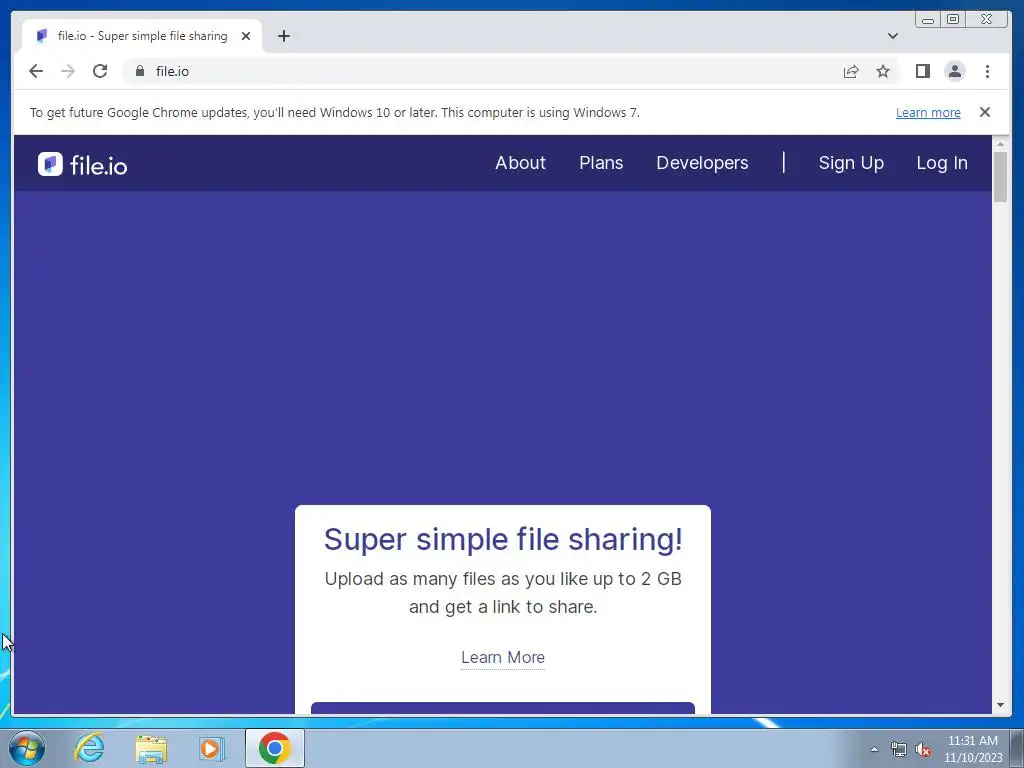Image resolution: width=1024 pixels, height=768 pixels.
Task: Click the page scrollbar thumb
Action: click(x=1000, y=176)
